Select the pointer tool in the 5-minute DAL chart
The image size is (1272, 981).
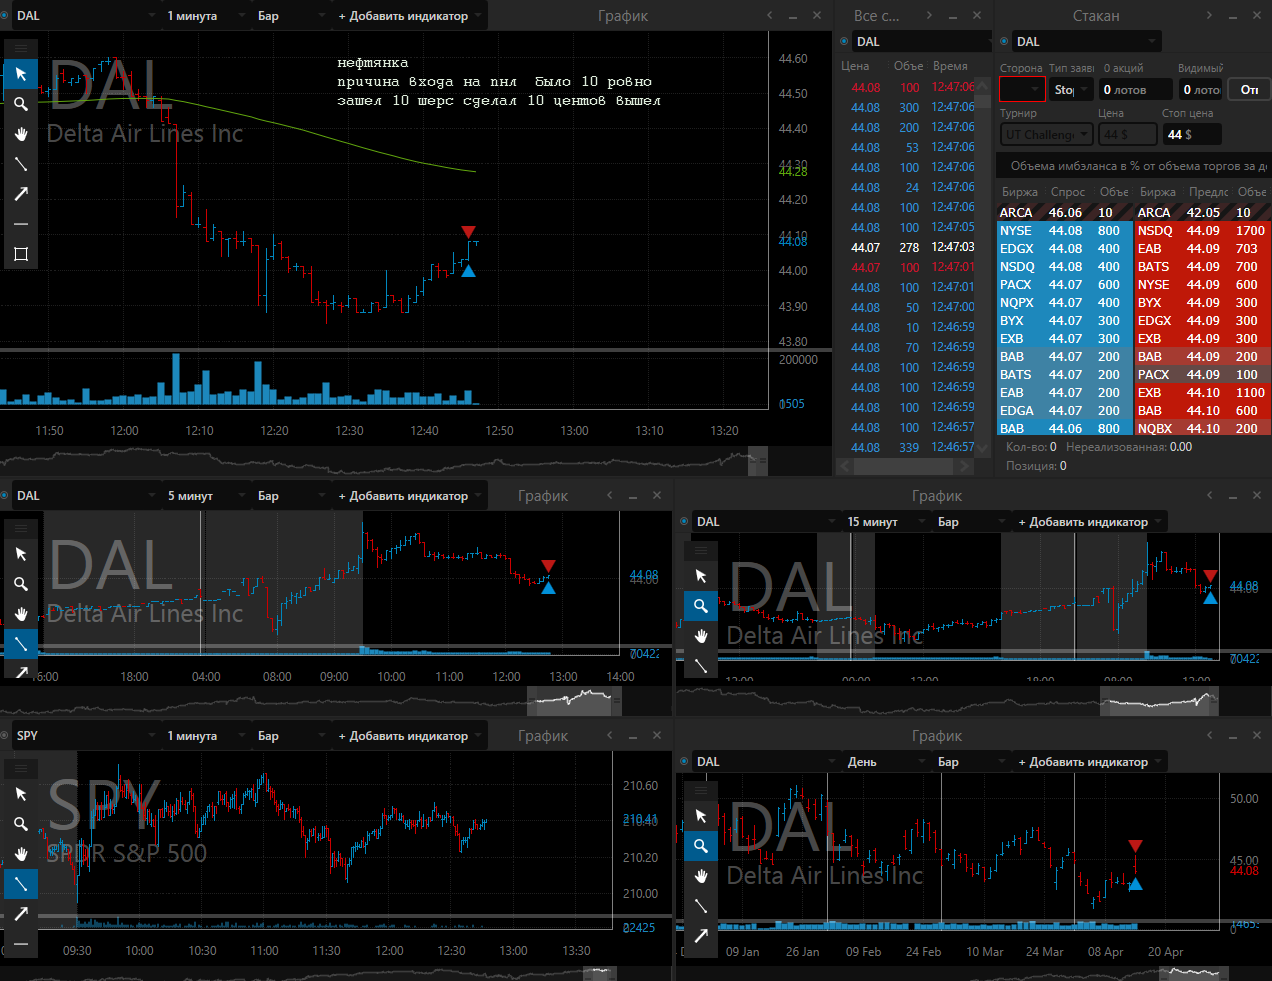tap(20, 554)
